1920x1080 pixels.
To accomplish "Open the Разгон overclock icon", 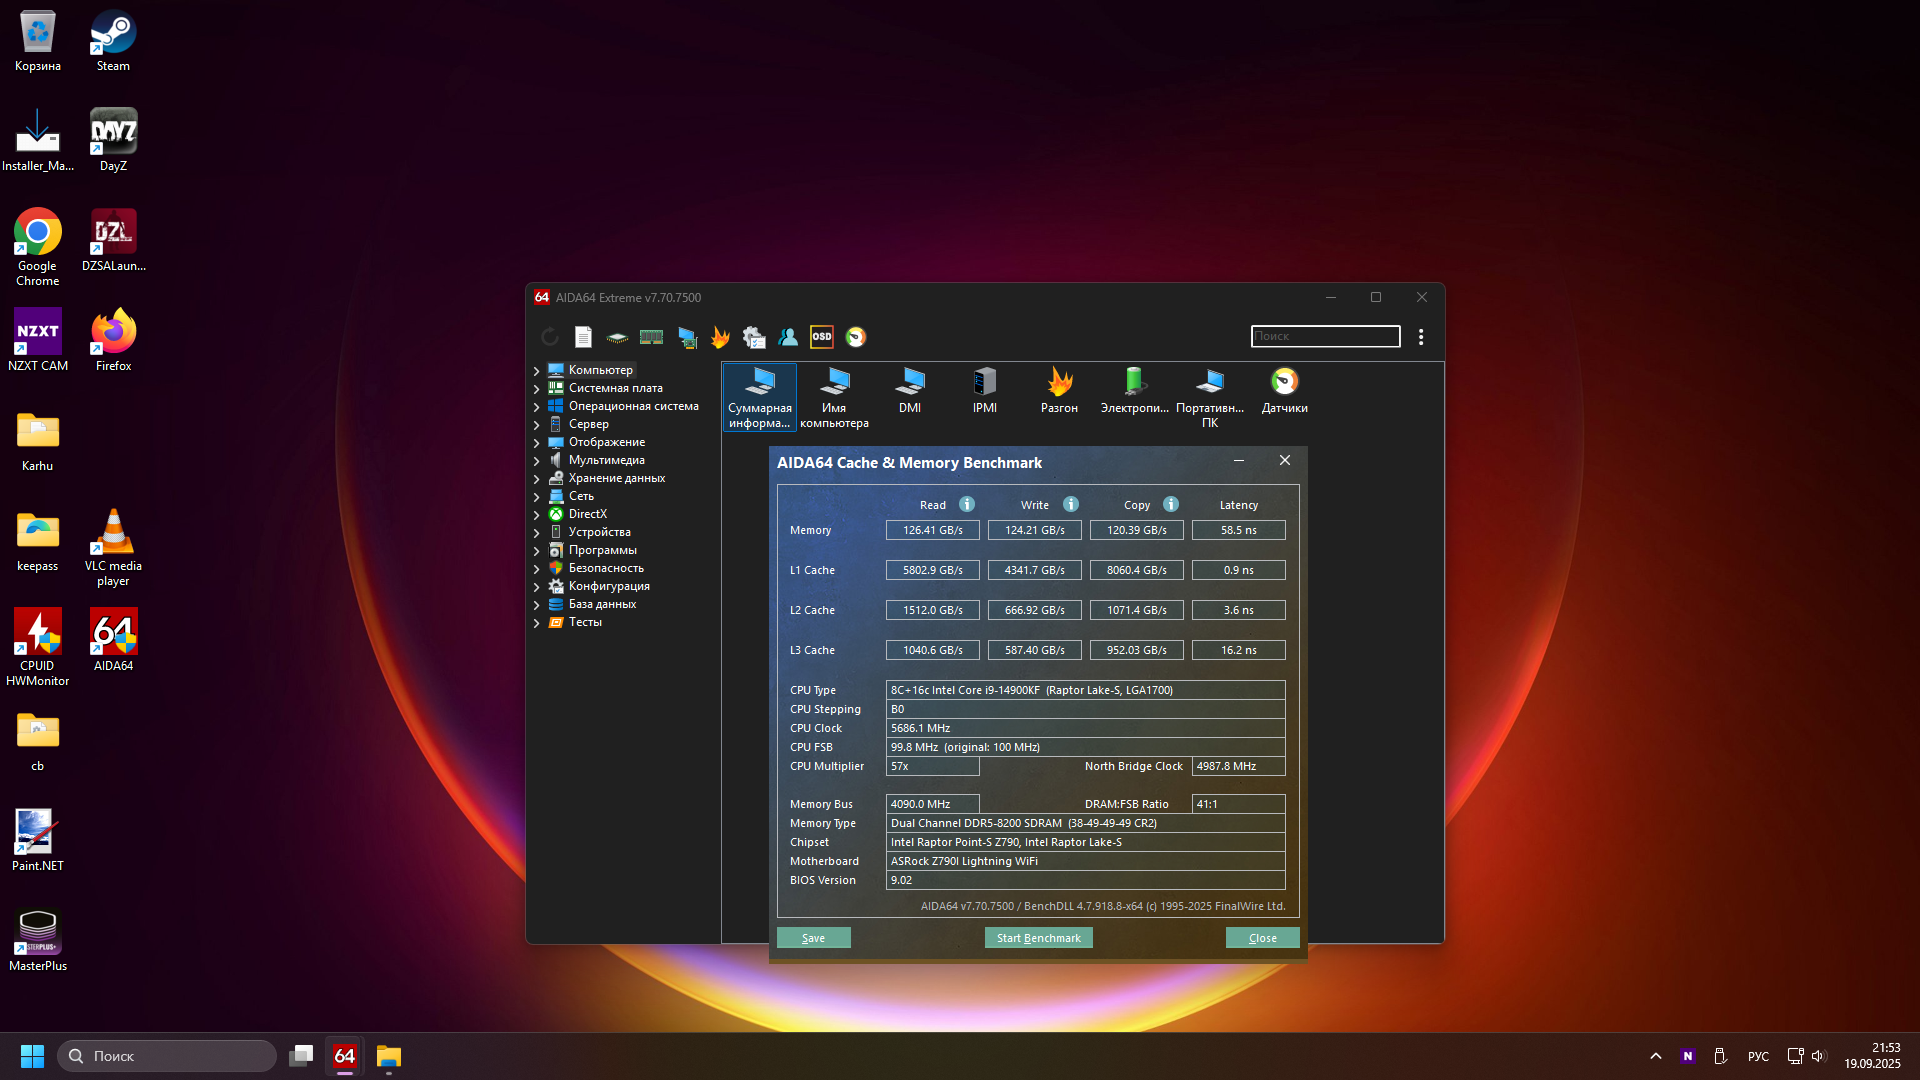I will coord(1059,390).
